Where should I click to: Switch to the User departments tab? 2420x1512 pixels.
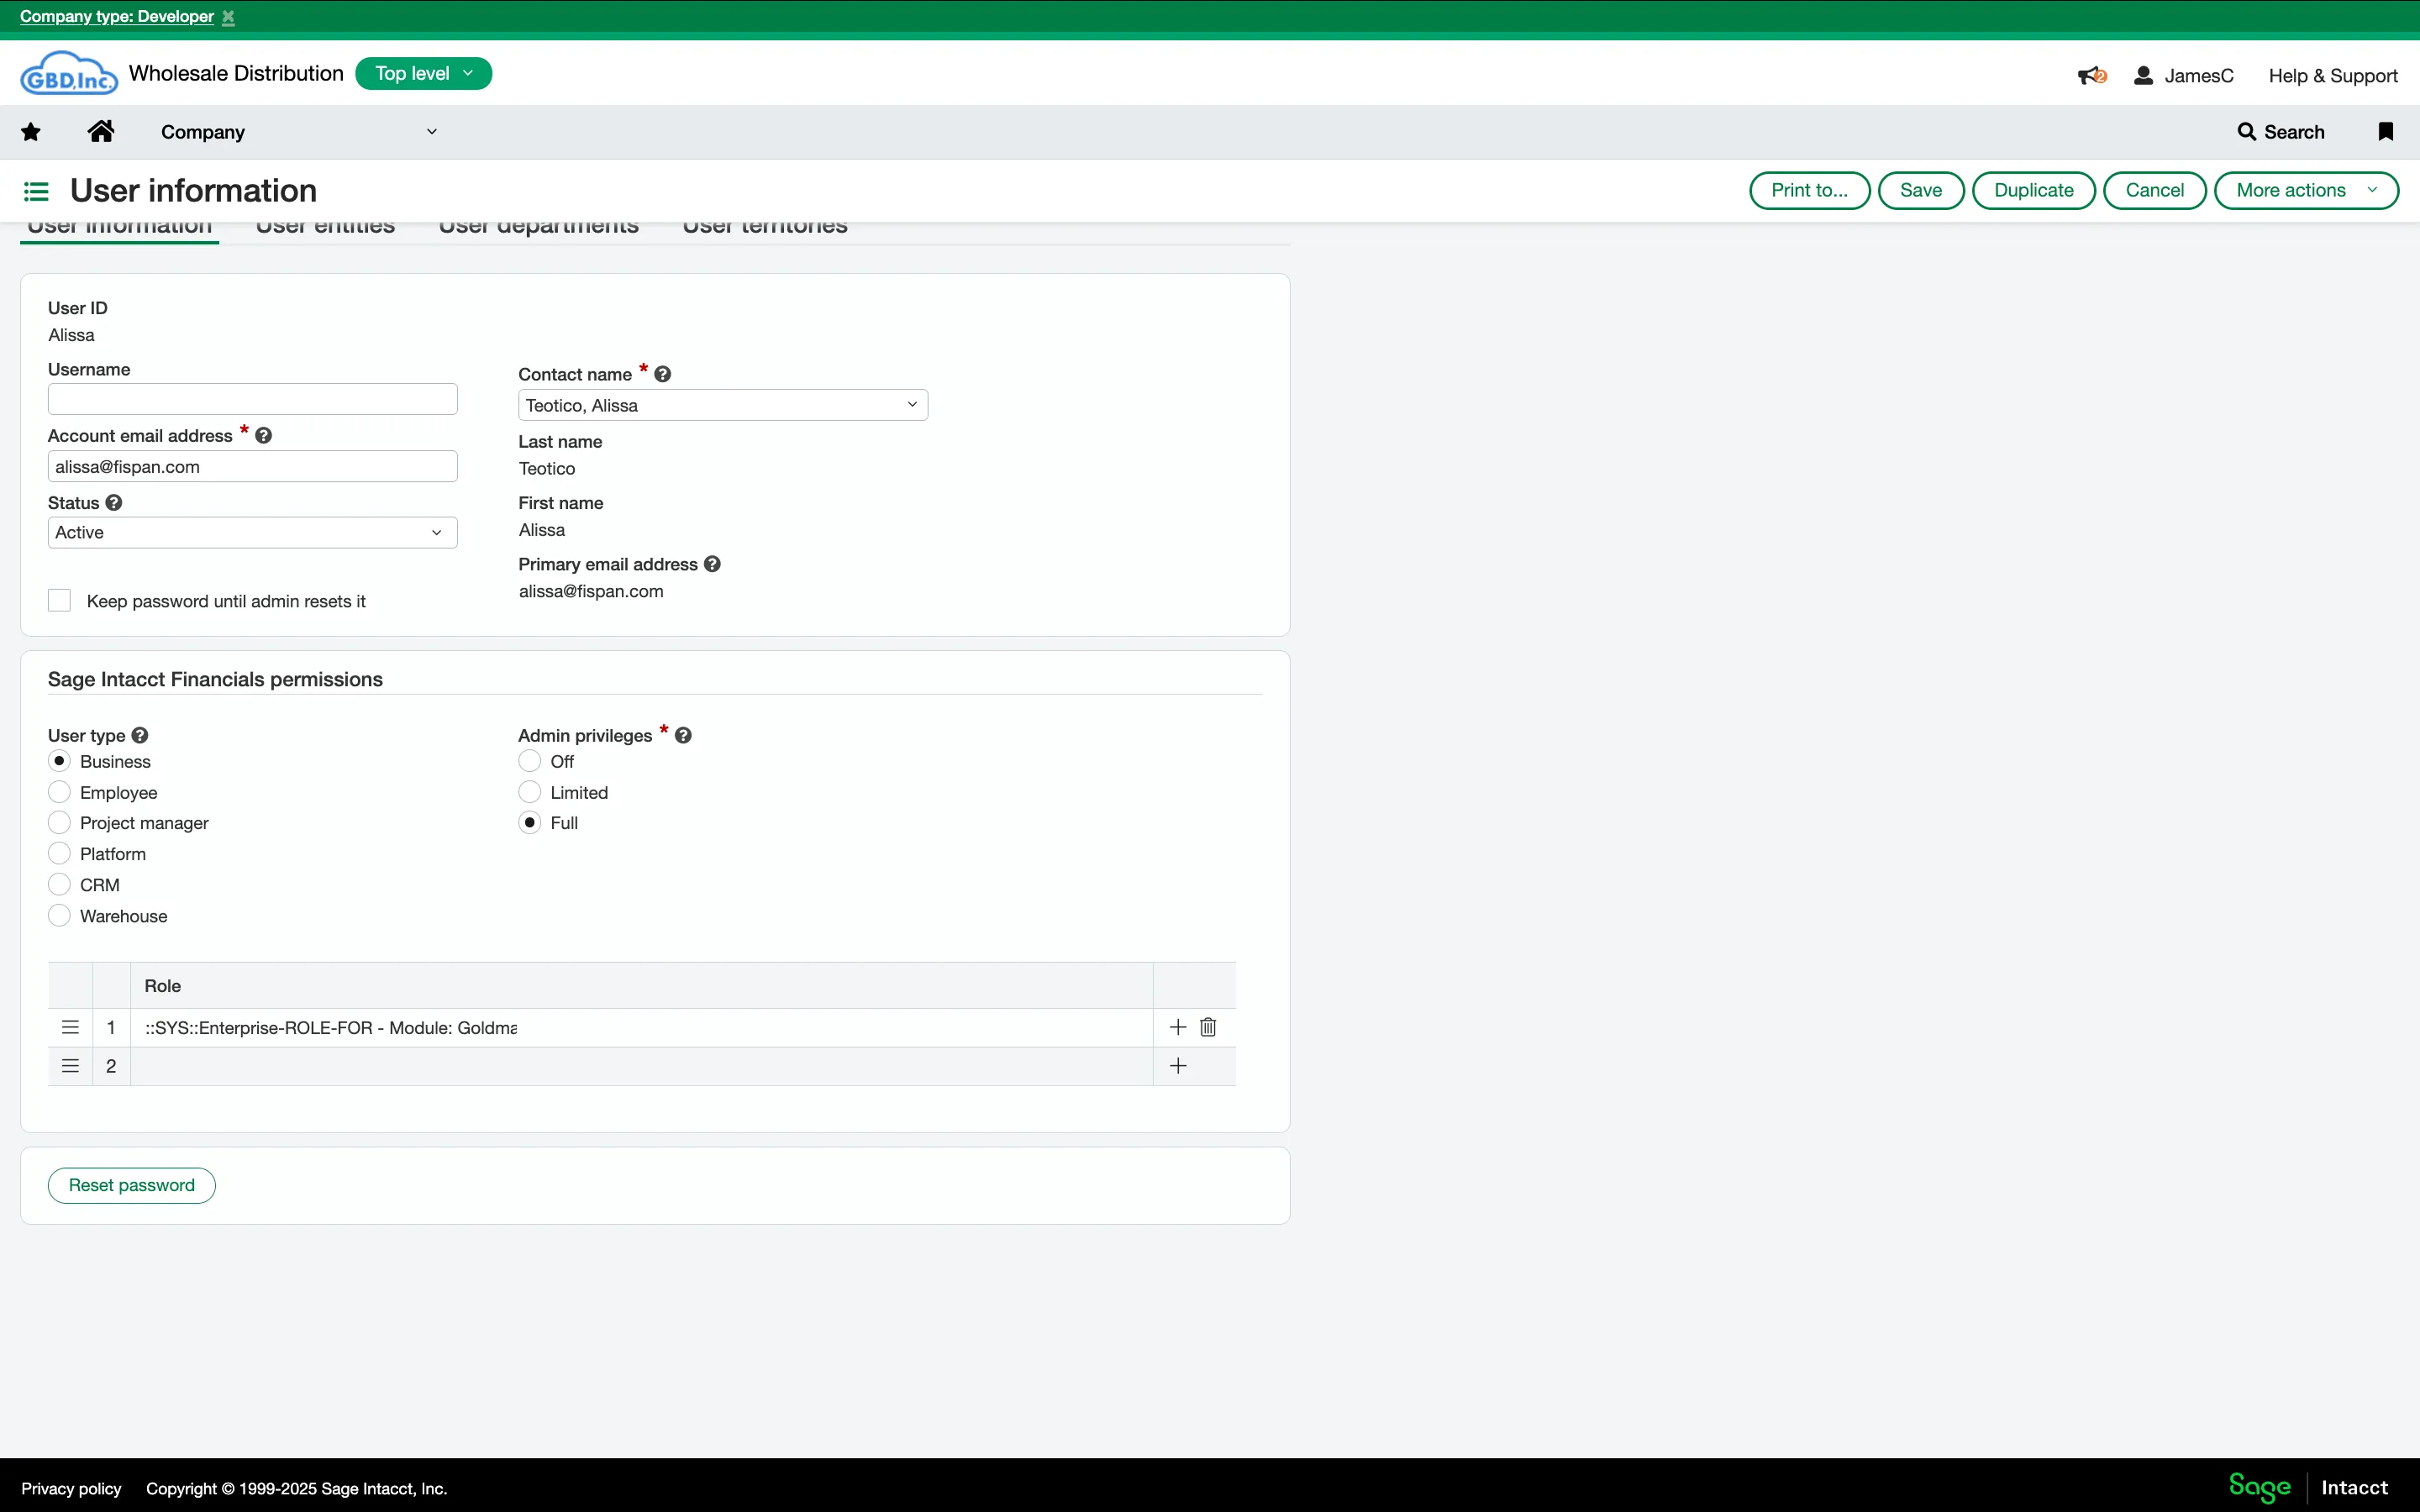(x=539, y=228)
